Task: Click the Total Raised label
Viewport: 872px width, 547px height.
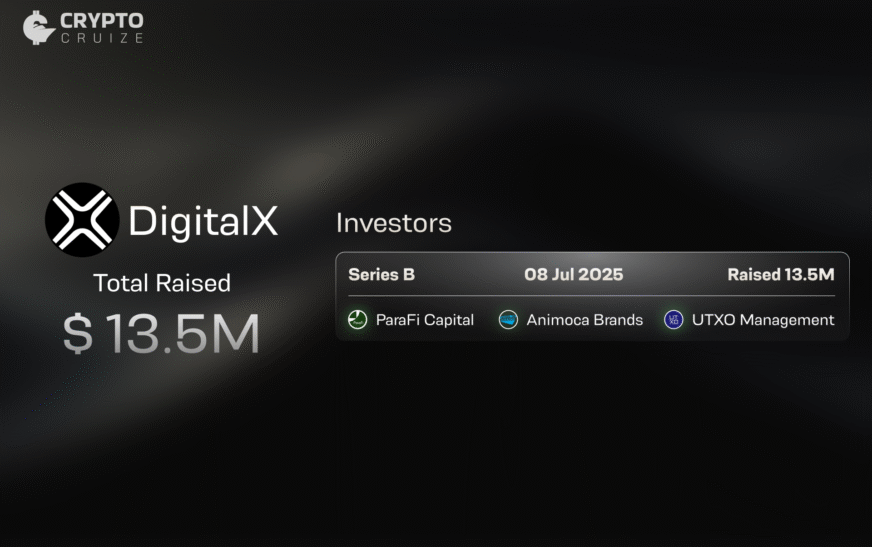Action: pyautogui.click(x=162, y=283)
